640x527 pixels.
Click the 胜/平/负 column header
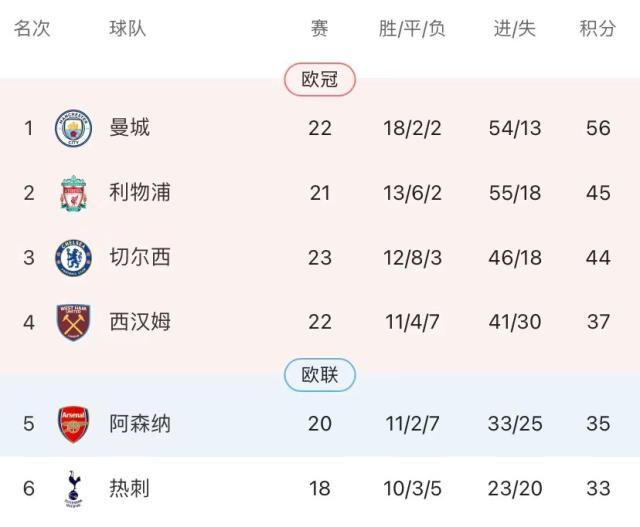click(x=412, y=29)
